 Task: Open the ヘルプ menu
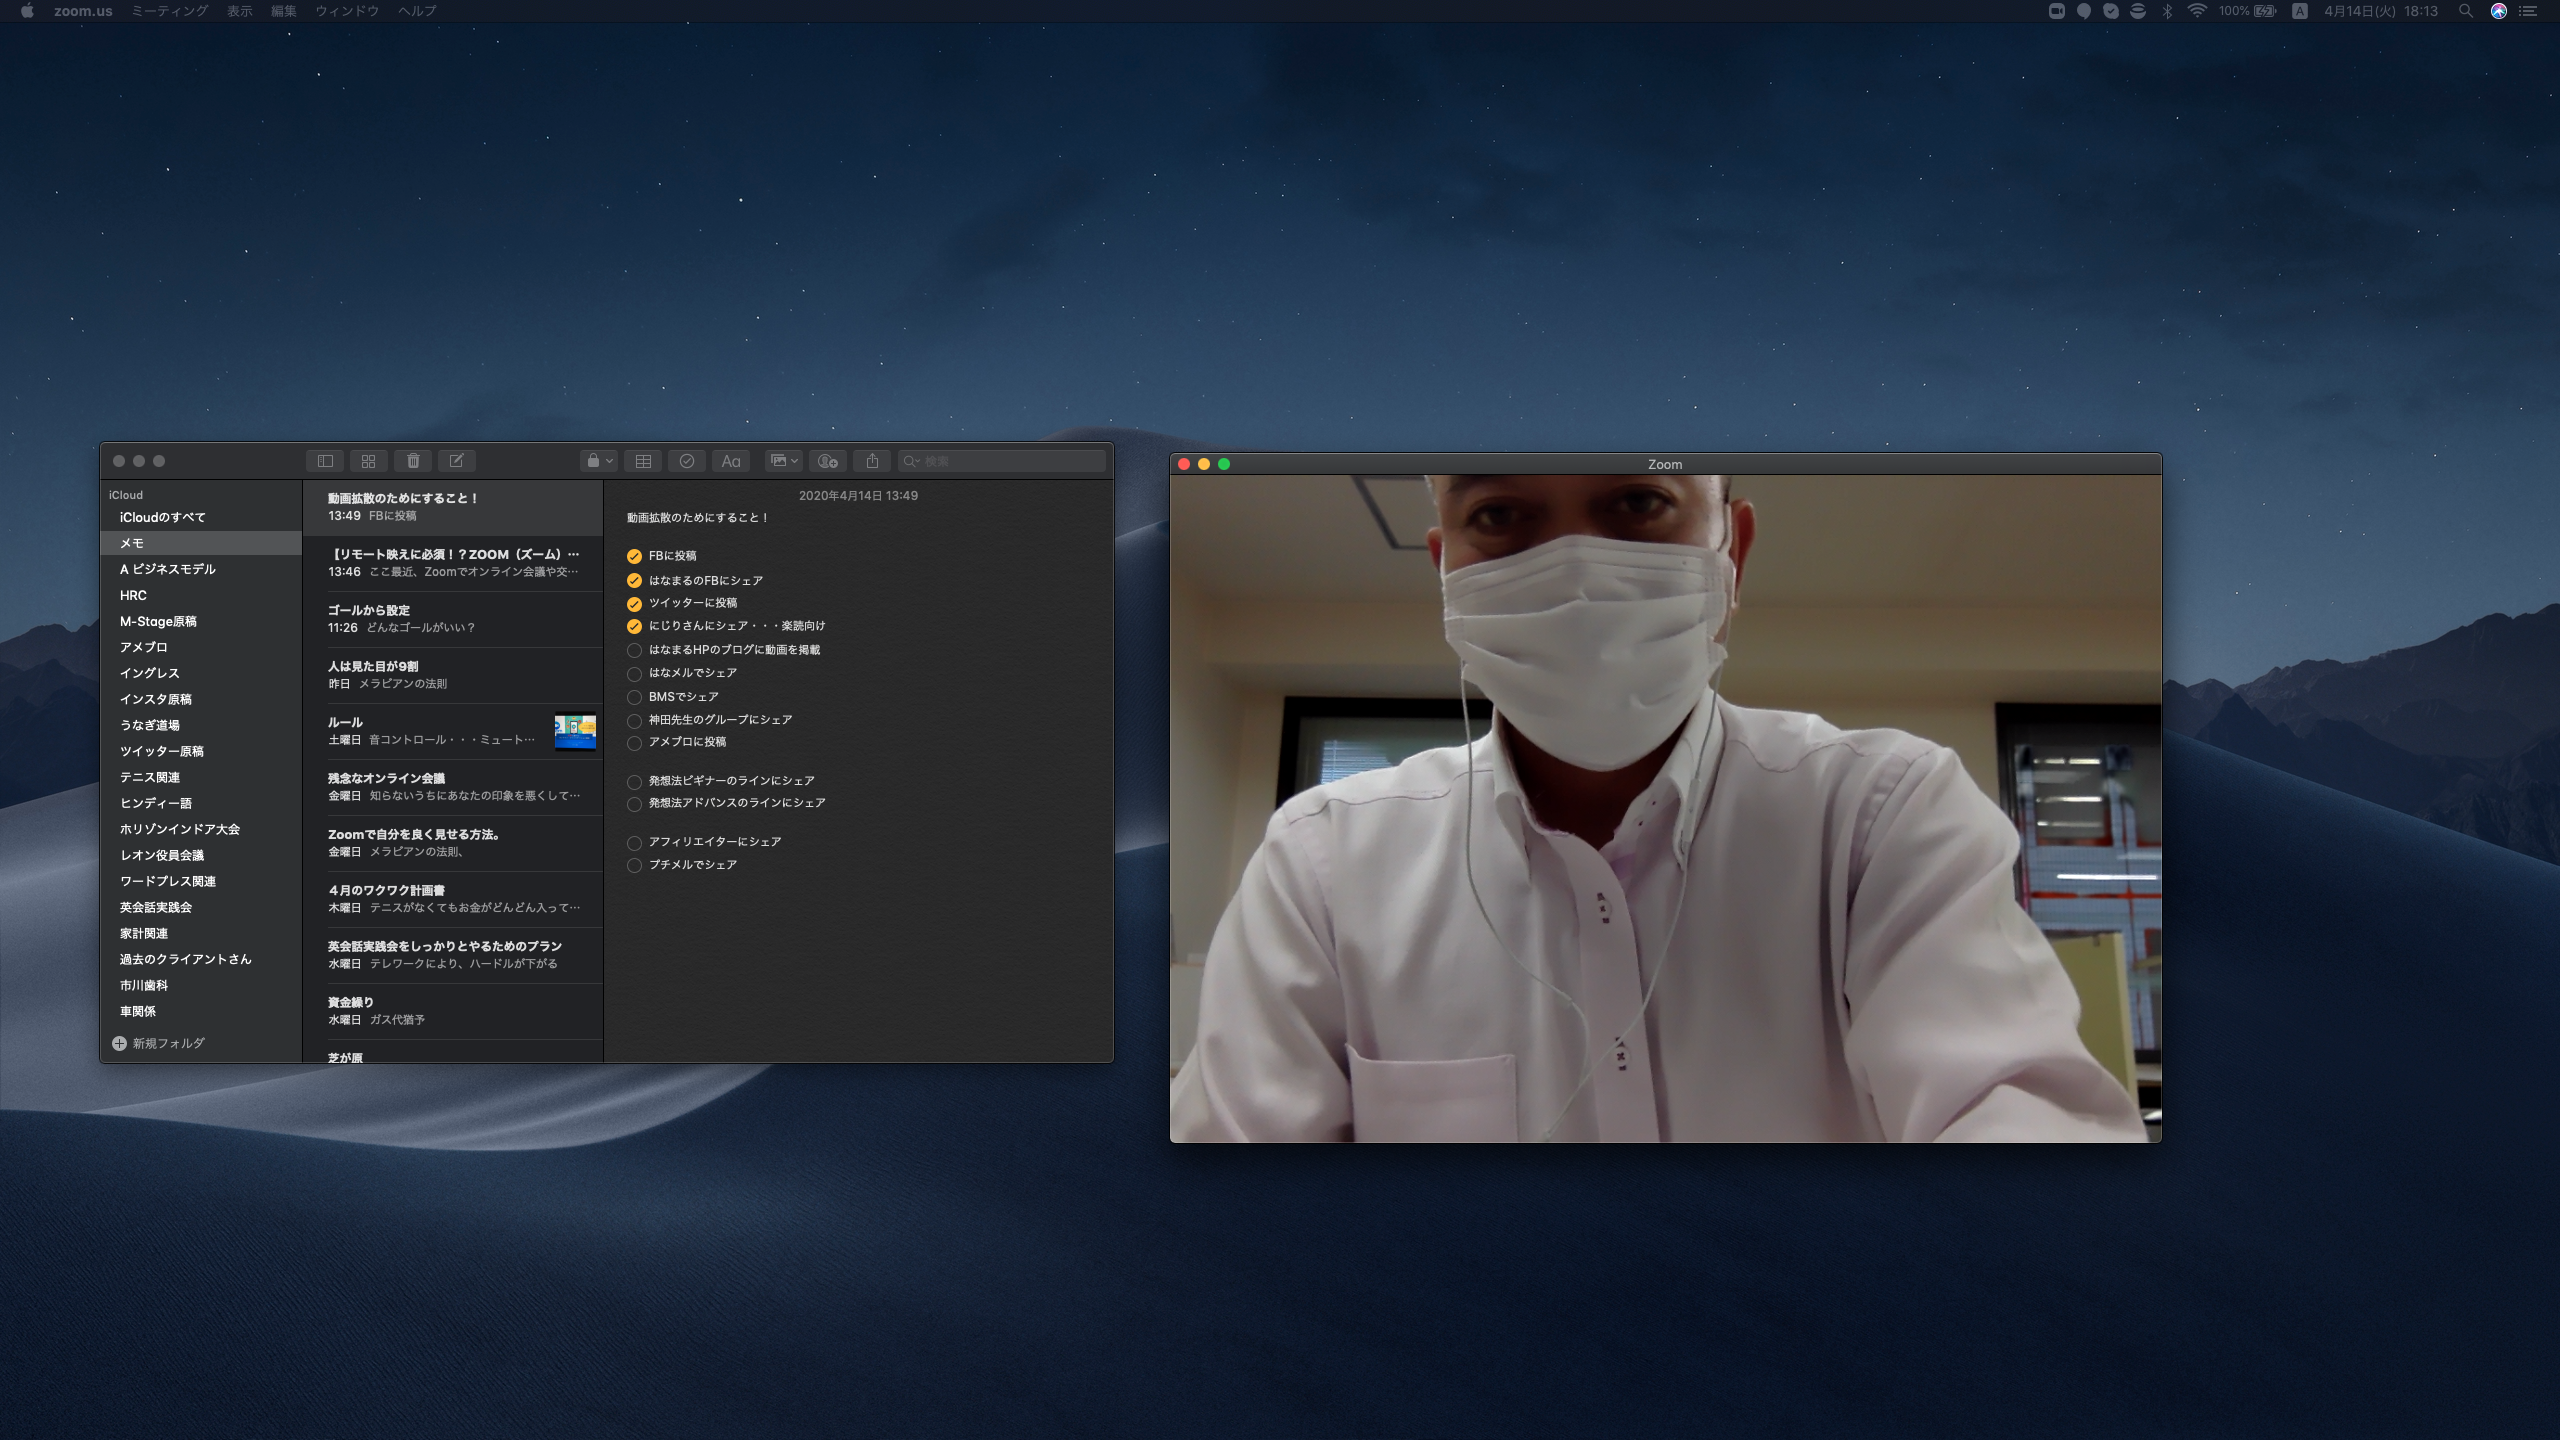tap(417, 11)
